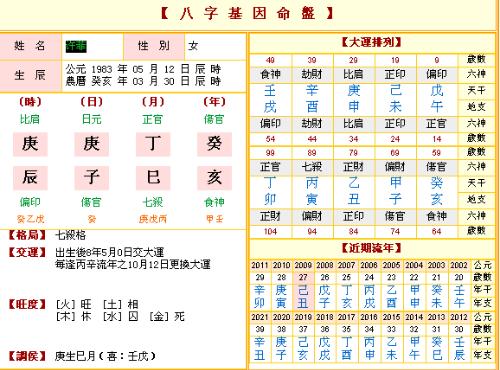Click the 丑 branch in the age 79 luck column
The height and width of the screenshot is (370, 500).
[x=353, y=199]
